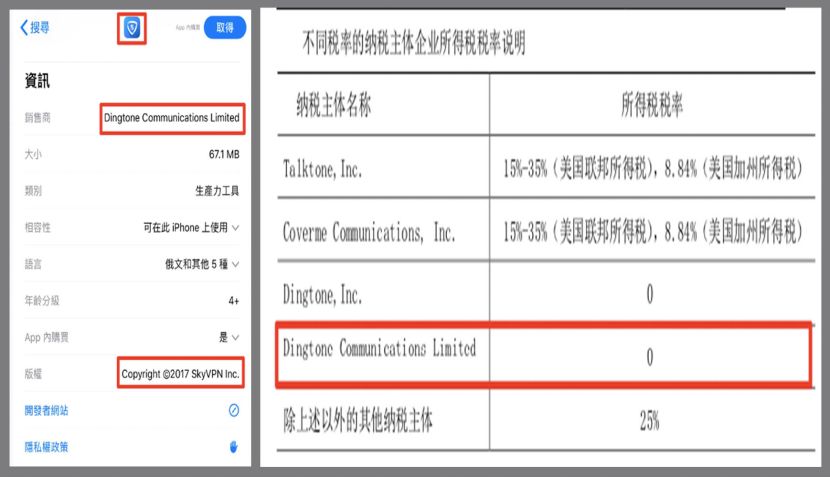830x478 pixels.
Task: Click the 年齡分級 age rating label
Action: coord(42,301)
